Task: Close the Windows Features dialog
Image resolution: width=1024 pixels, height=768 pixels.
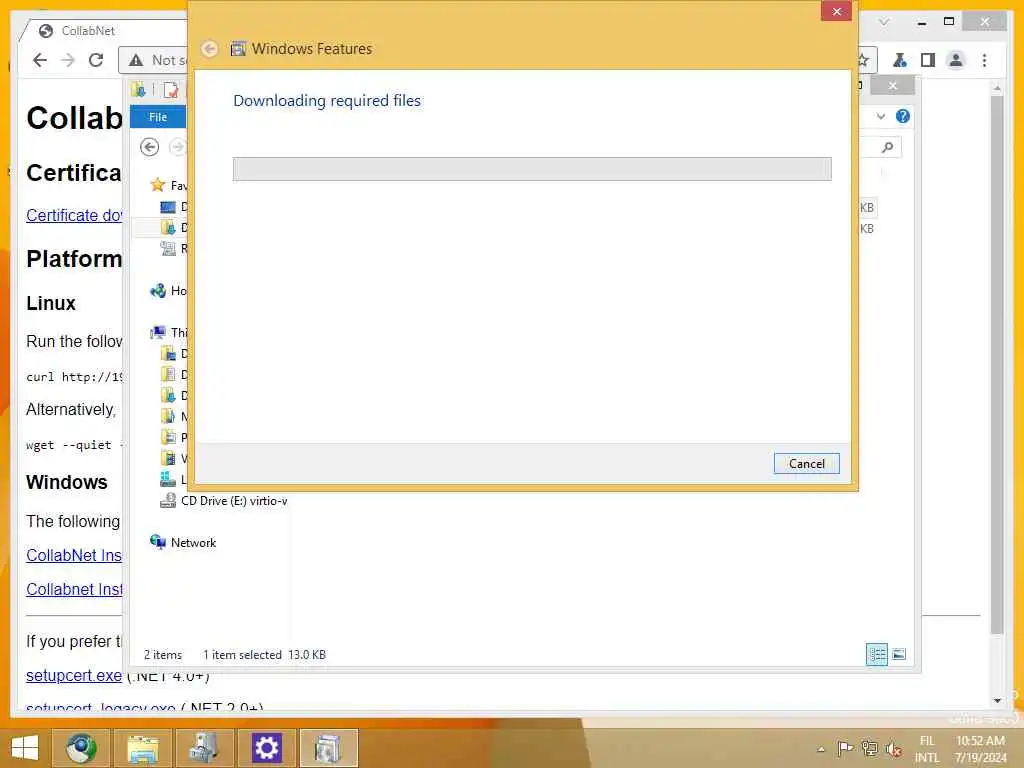Action: tap(836, 12)
